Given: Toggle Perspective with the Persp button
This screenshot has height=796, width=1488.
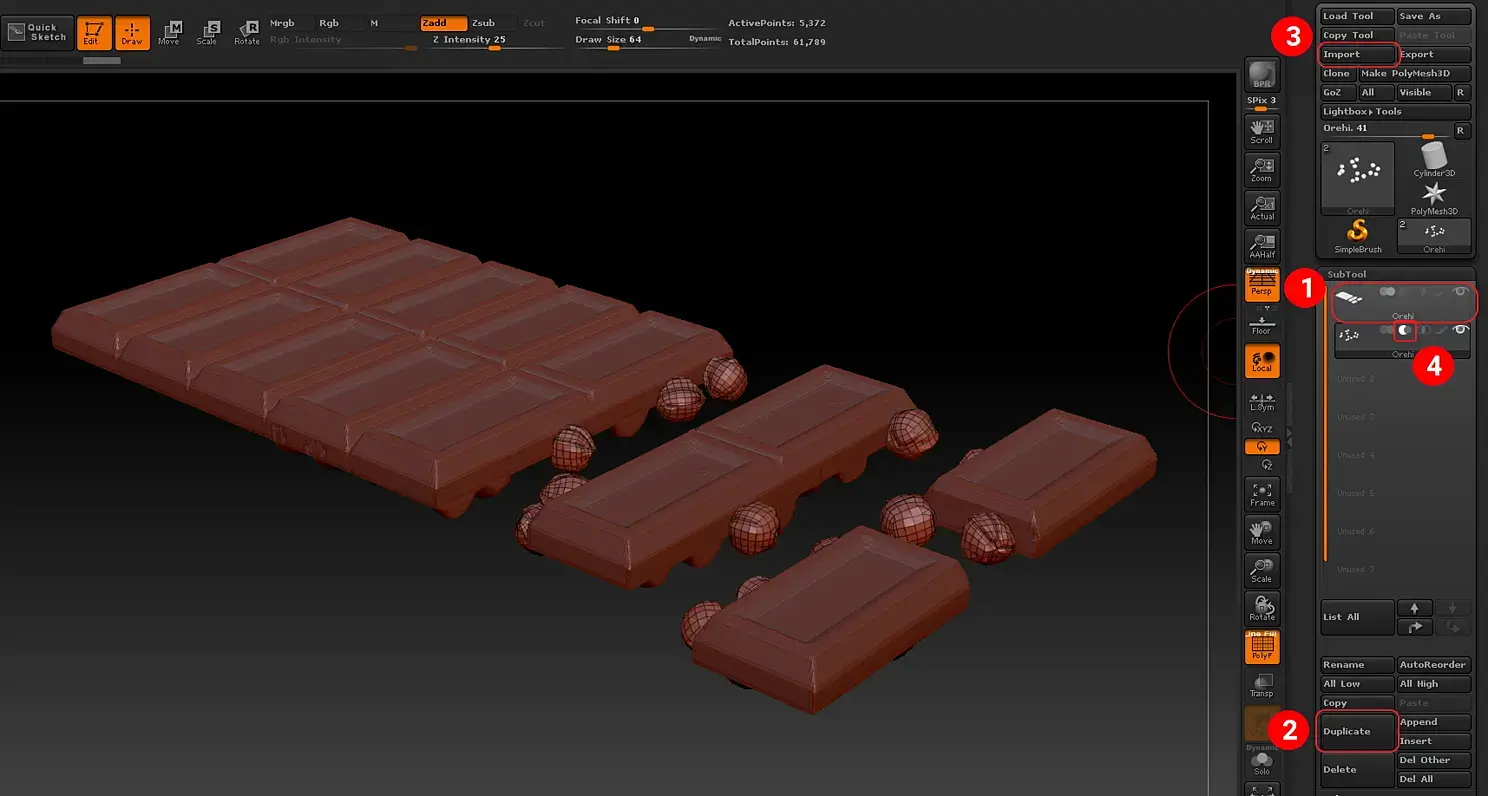Looking at the screenshot, I should click(x=1262, y=284).
